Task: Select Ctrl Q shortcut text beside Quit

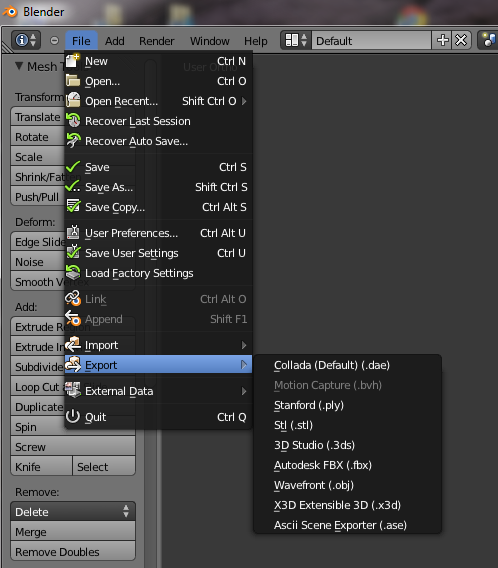Action: coord(232,417)
